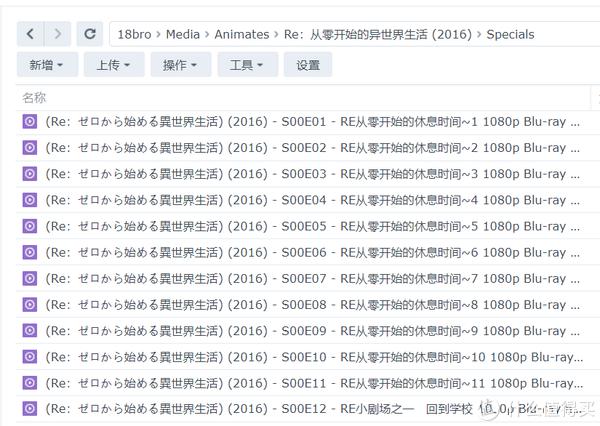Screen dimensions: 600x426
Task: Click the video icon of the S00E05 file
Action: (x=29, y=226)
